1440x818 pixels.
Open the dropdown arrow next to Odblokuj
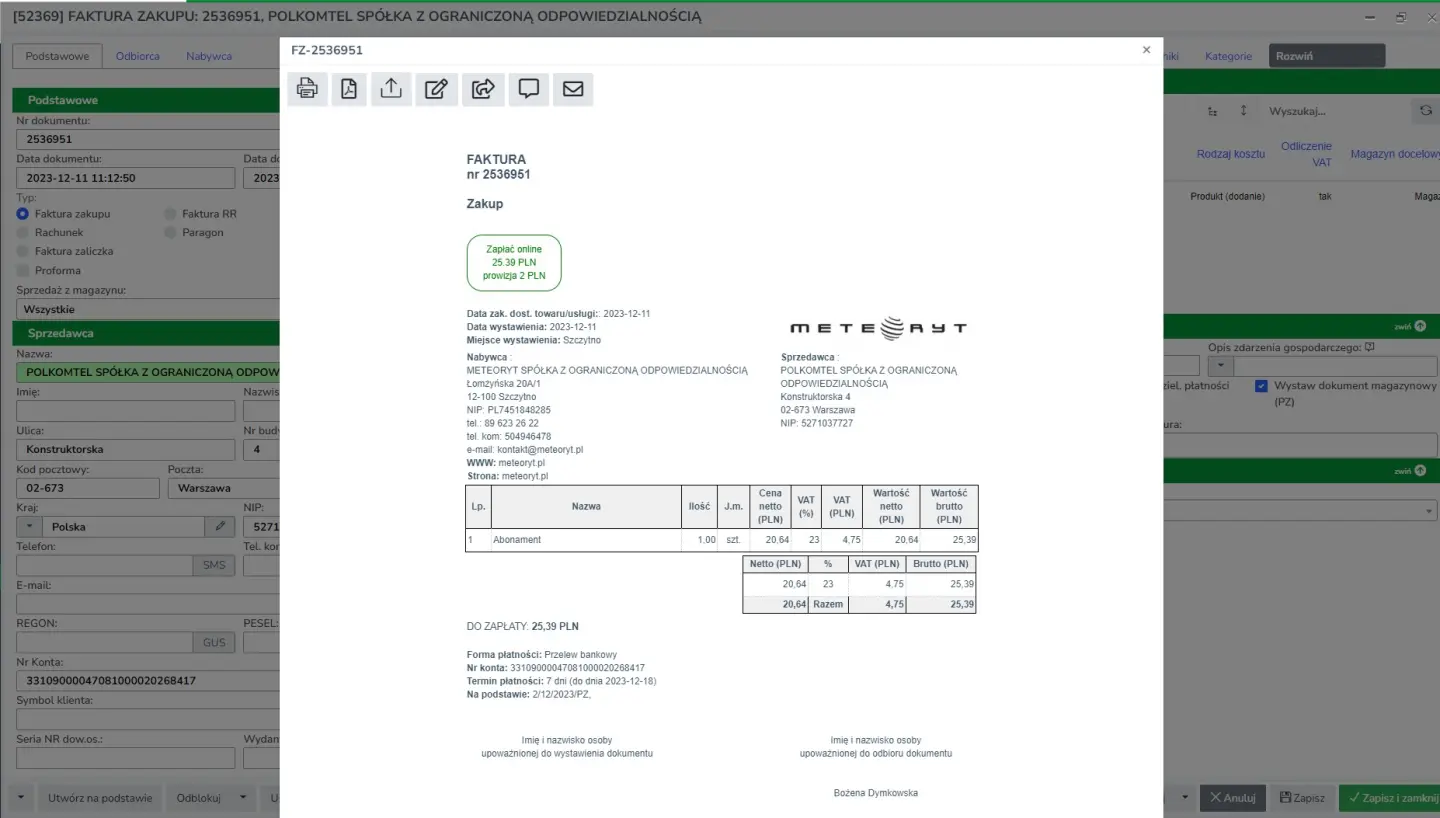242,798
